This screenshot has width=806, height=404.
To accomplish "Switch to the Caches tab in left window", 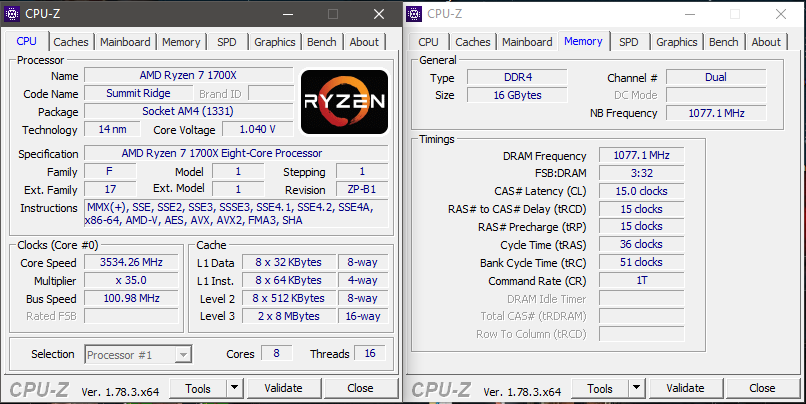I will [x=71, y=42].
